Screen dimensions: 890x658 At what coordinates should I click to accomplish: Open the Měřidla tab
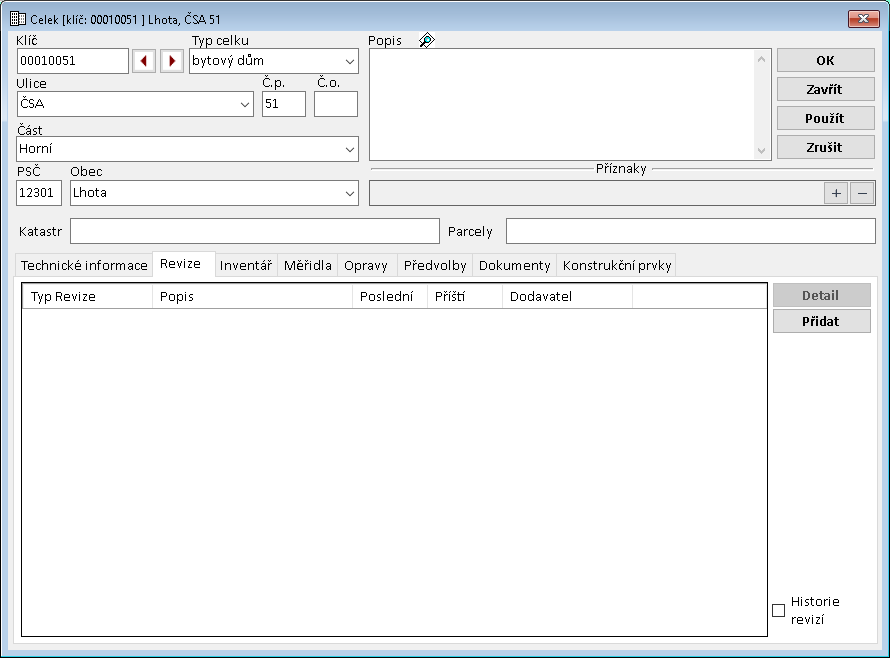click(307, 265)
